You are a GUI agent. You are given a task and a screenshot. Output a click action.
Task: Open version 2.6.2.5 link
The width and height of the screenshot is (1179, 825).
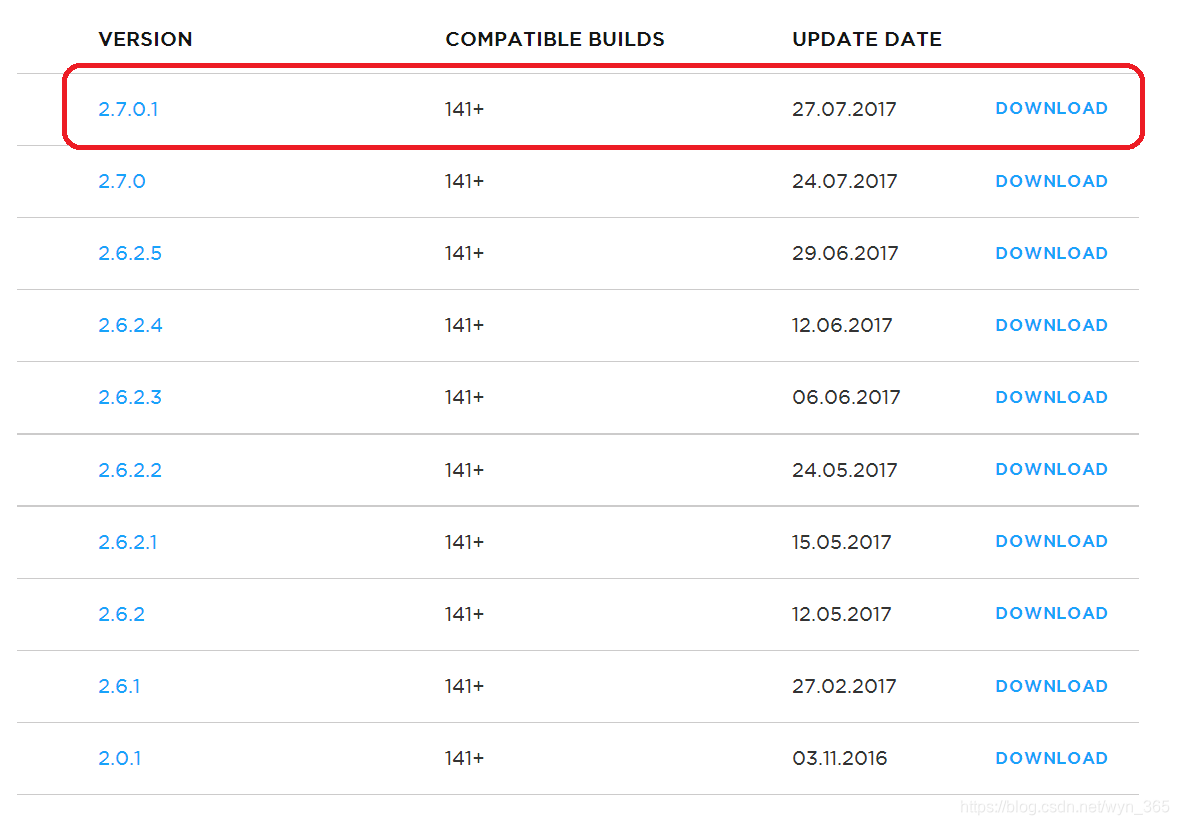[130, 253]
